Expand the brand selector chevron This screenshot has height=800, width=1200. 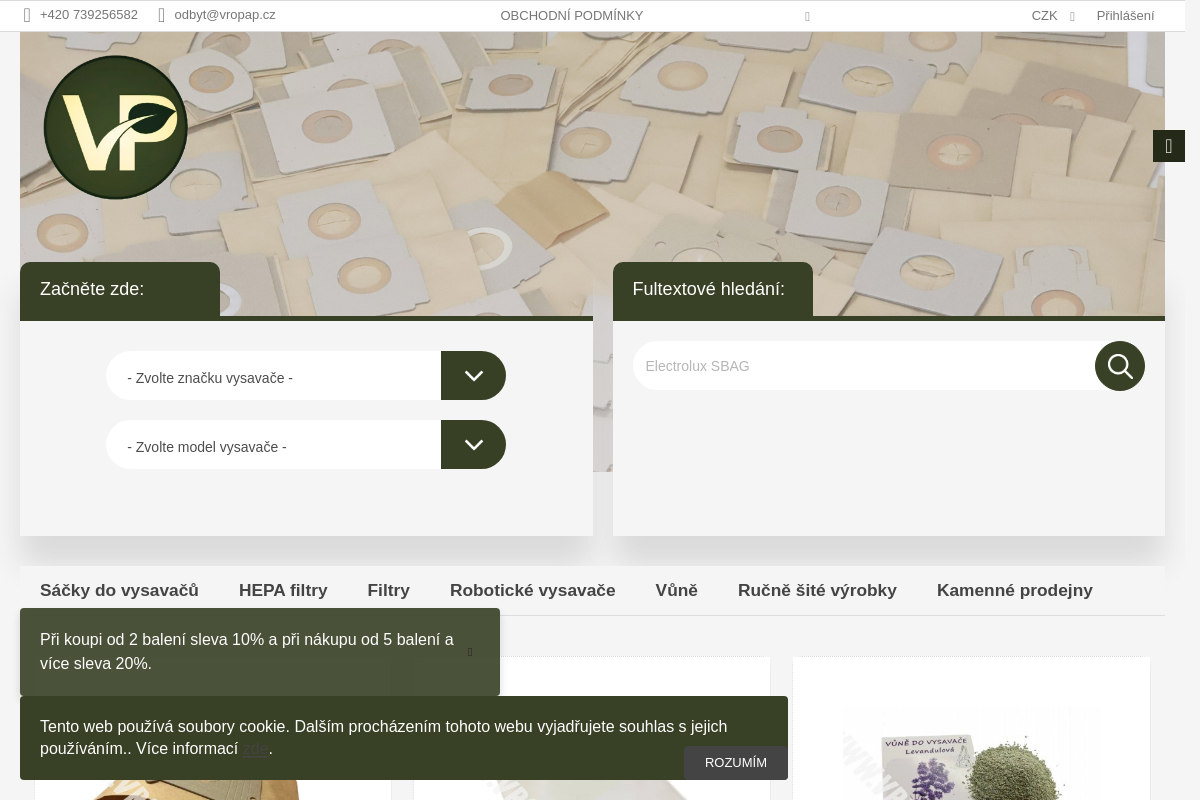(x=474, y=376)
